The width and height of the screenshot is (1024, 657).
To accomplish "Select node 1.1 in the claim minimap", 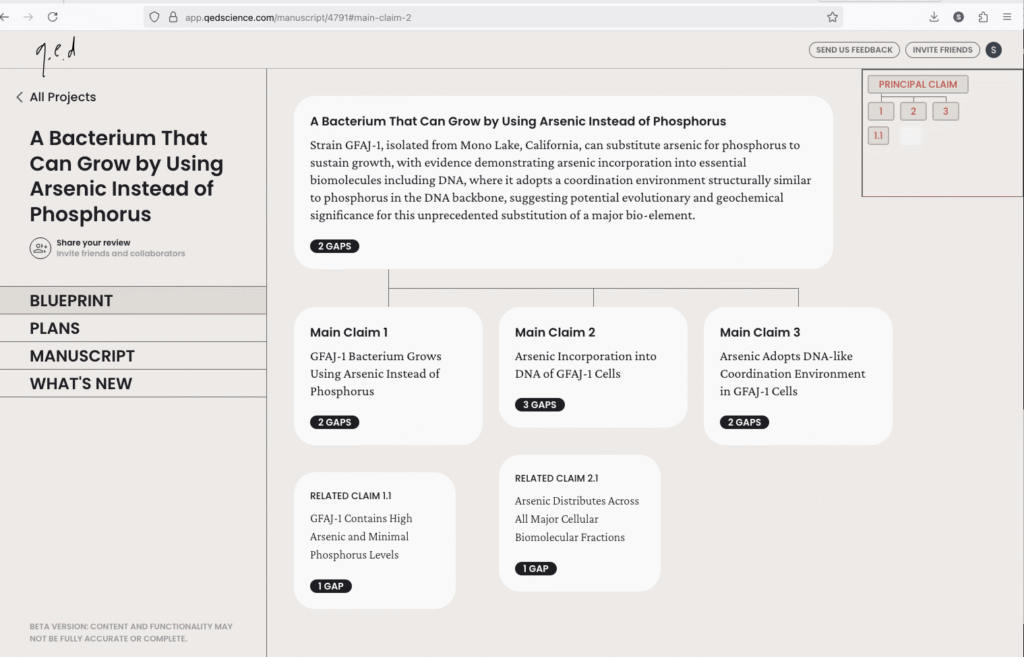I will coord(878,135).
